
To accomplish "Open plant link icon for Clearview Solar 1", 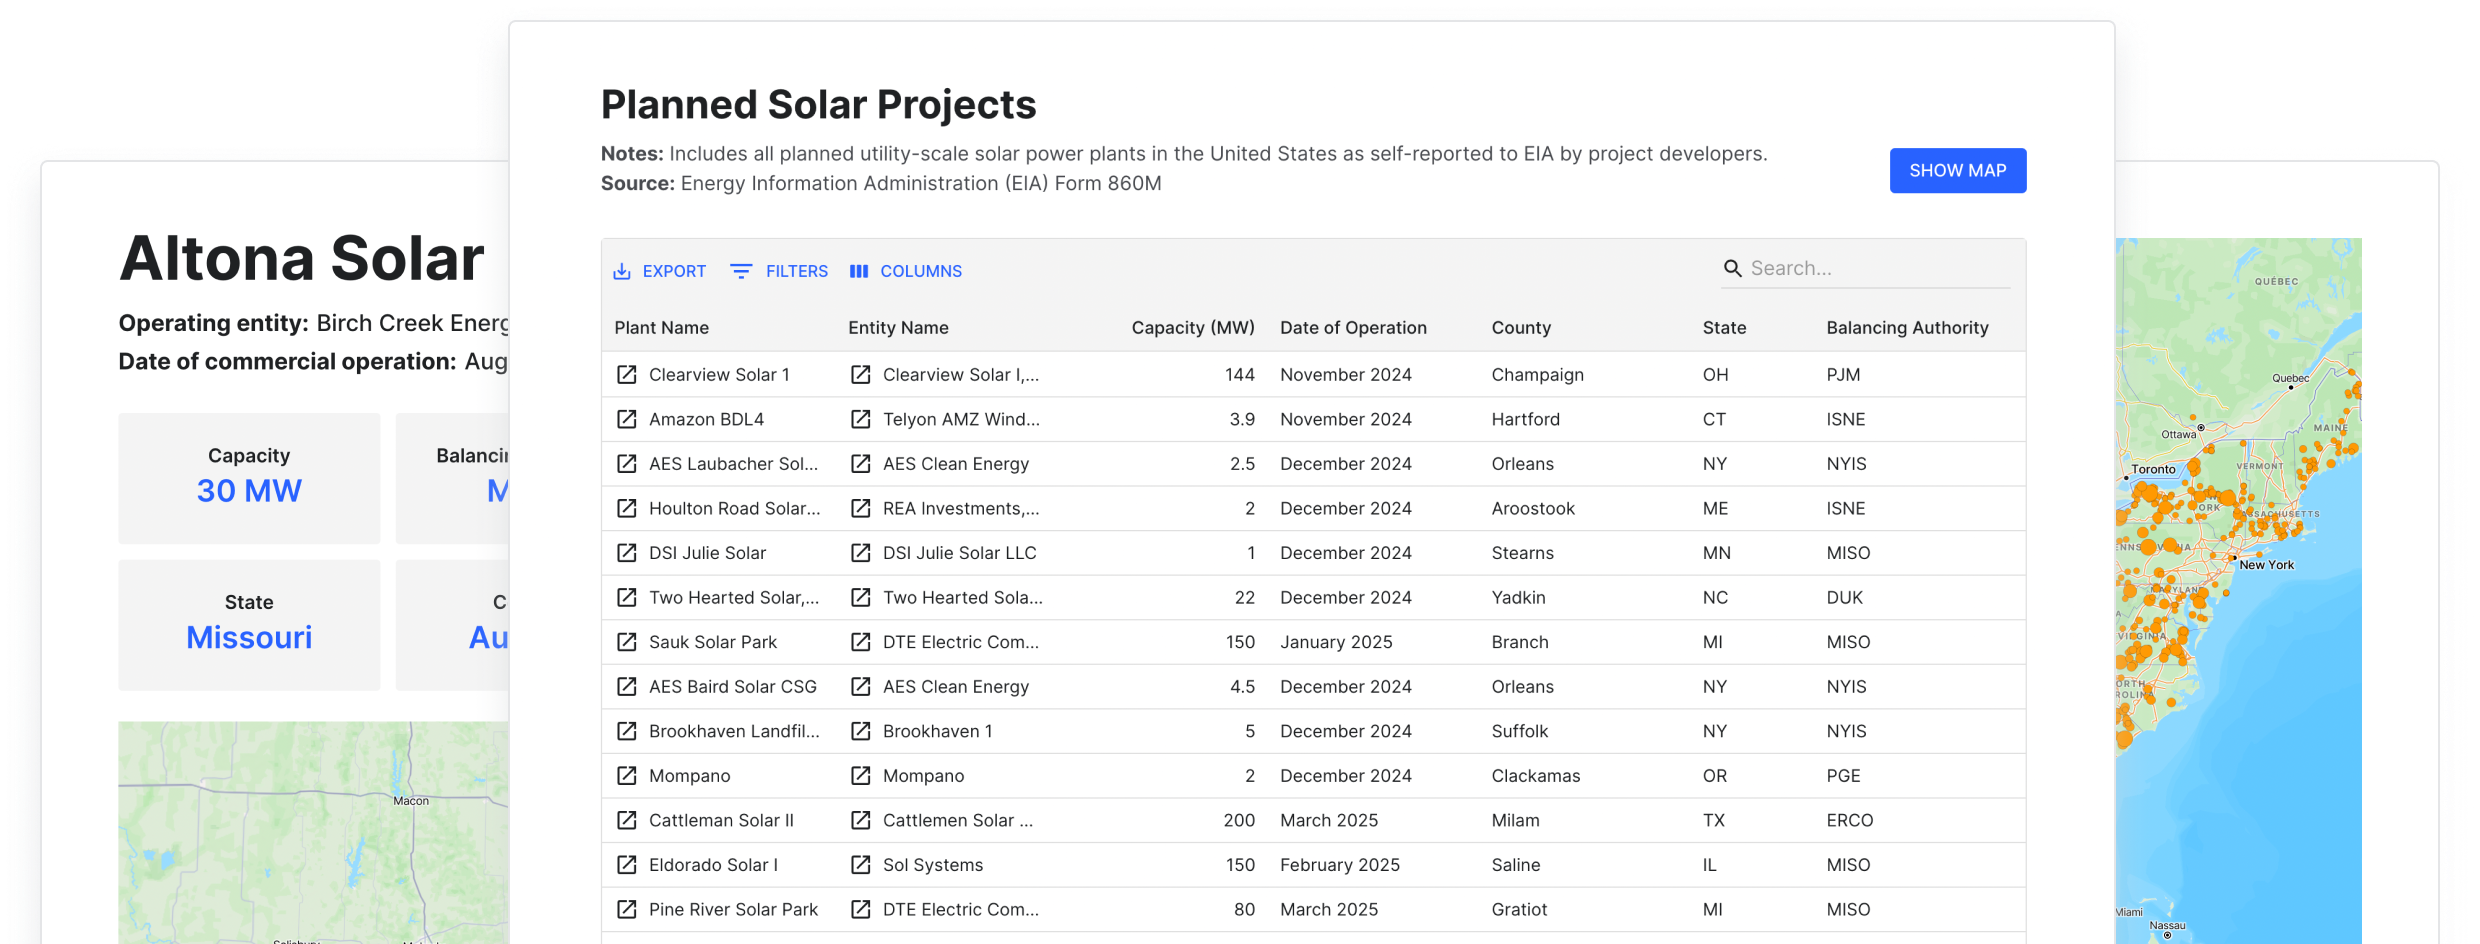I will coord(626,374).
